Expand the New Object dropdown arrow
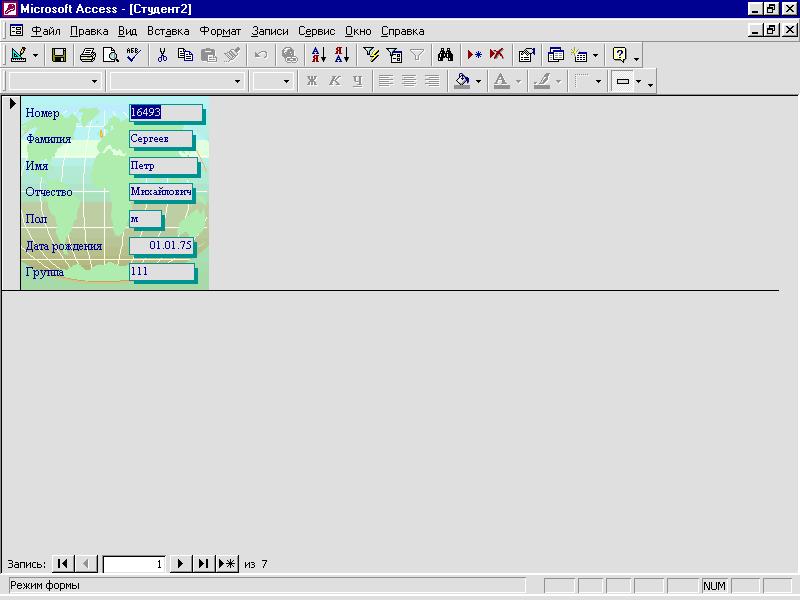 pyautogui.click(x=595, y=55)
